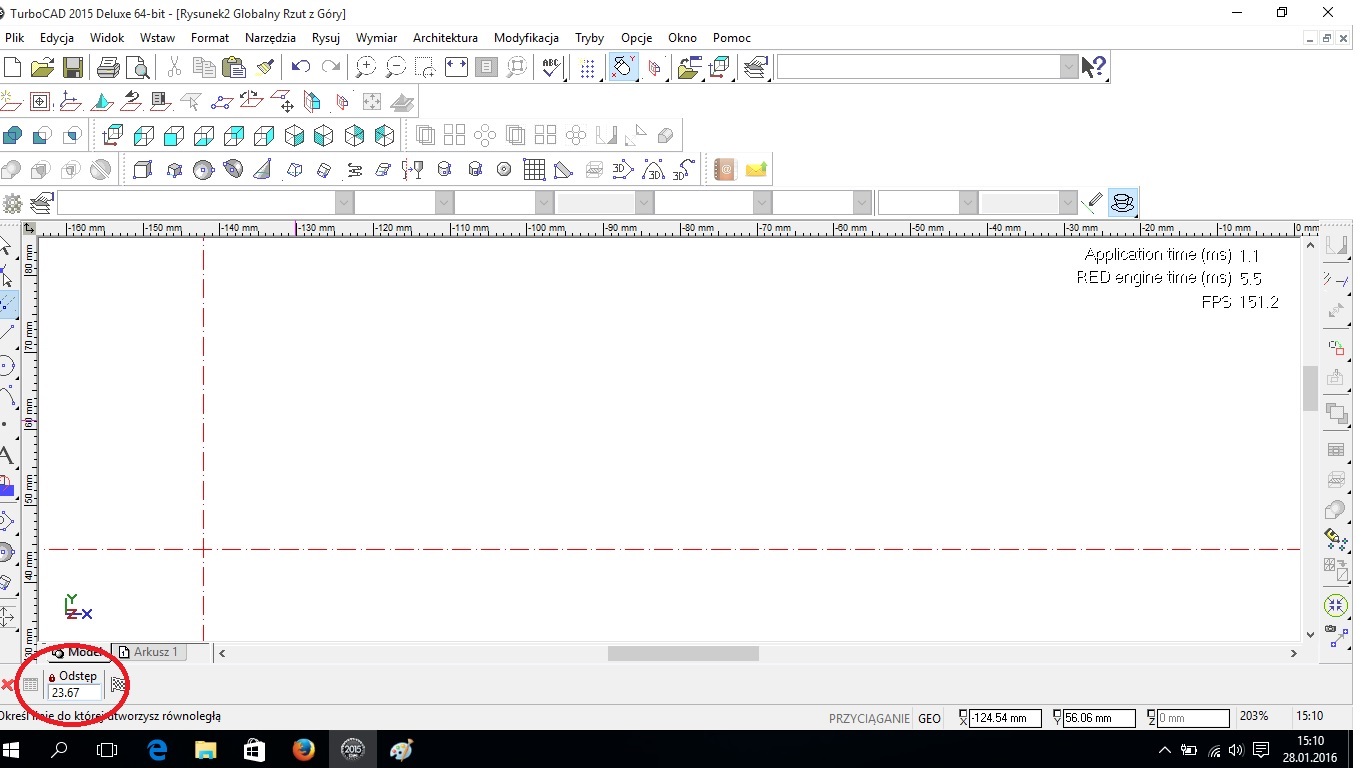Viewport: 1366px width, 768px height.
Task: Toggle the PRZYCIĄGANIE snap mode
Action: (868, 718)
